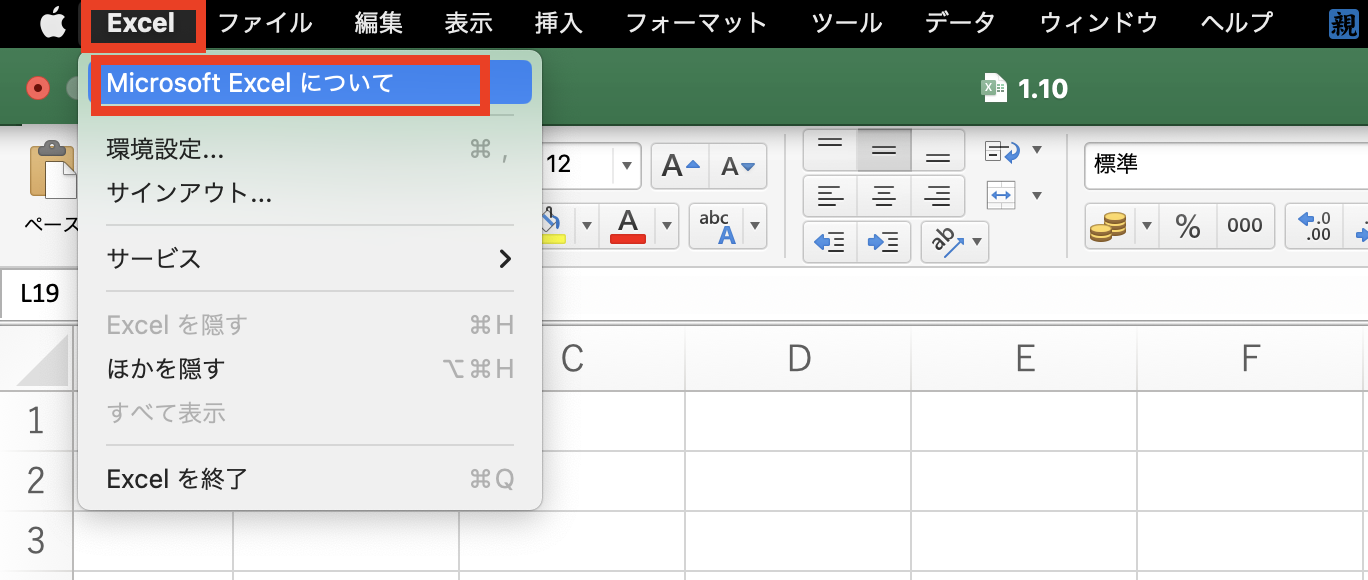Apply accounting number format with coin icon
The image size is (1368, 580).
coord(1110,226)
